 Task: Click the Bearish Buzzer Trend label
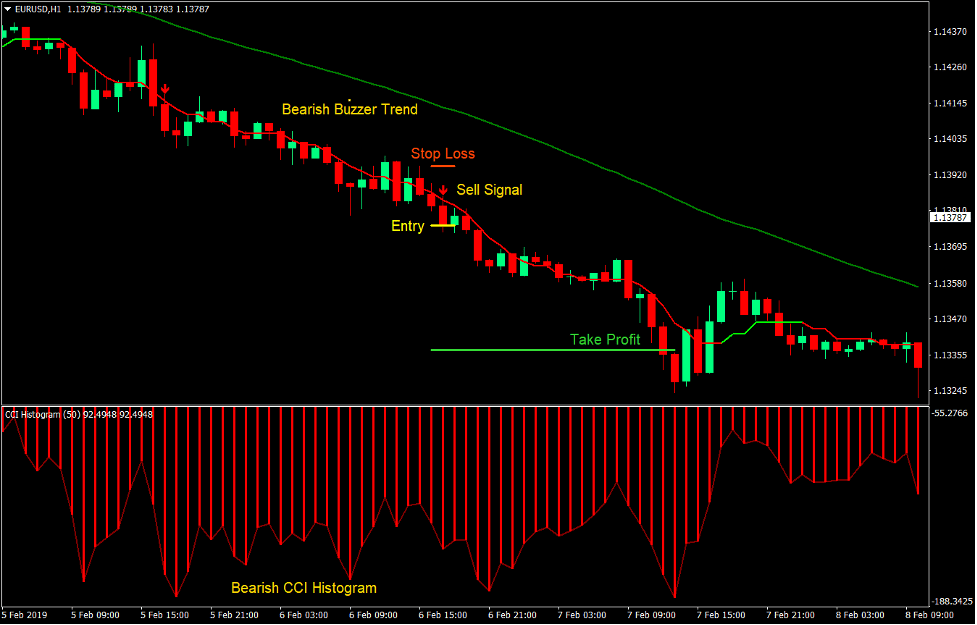pos(350,110)
